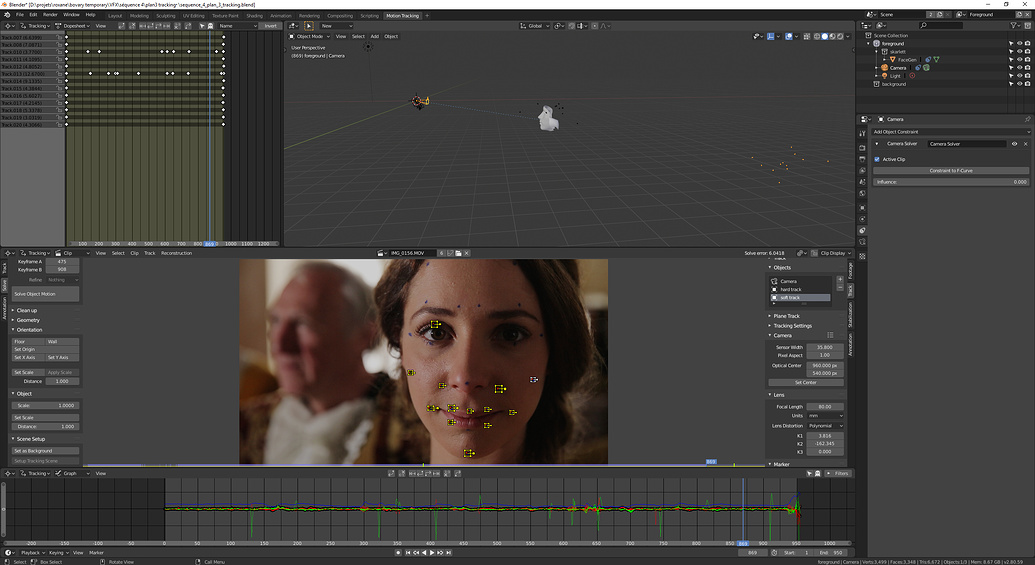This screenshot has width=1035, height=565.
Task: Click the Set Origin button
Action: (46, 349)
